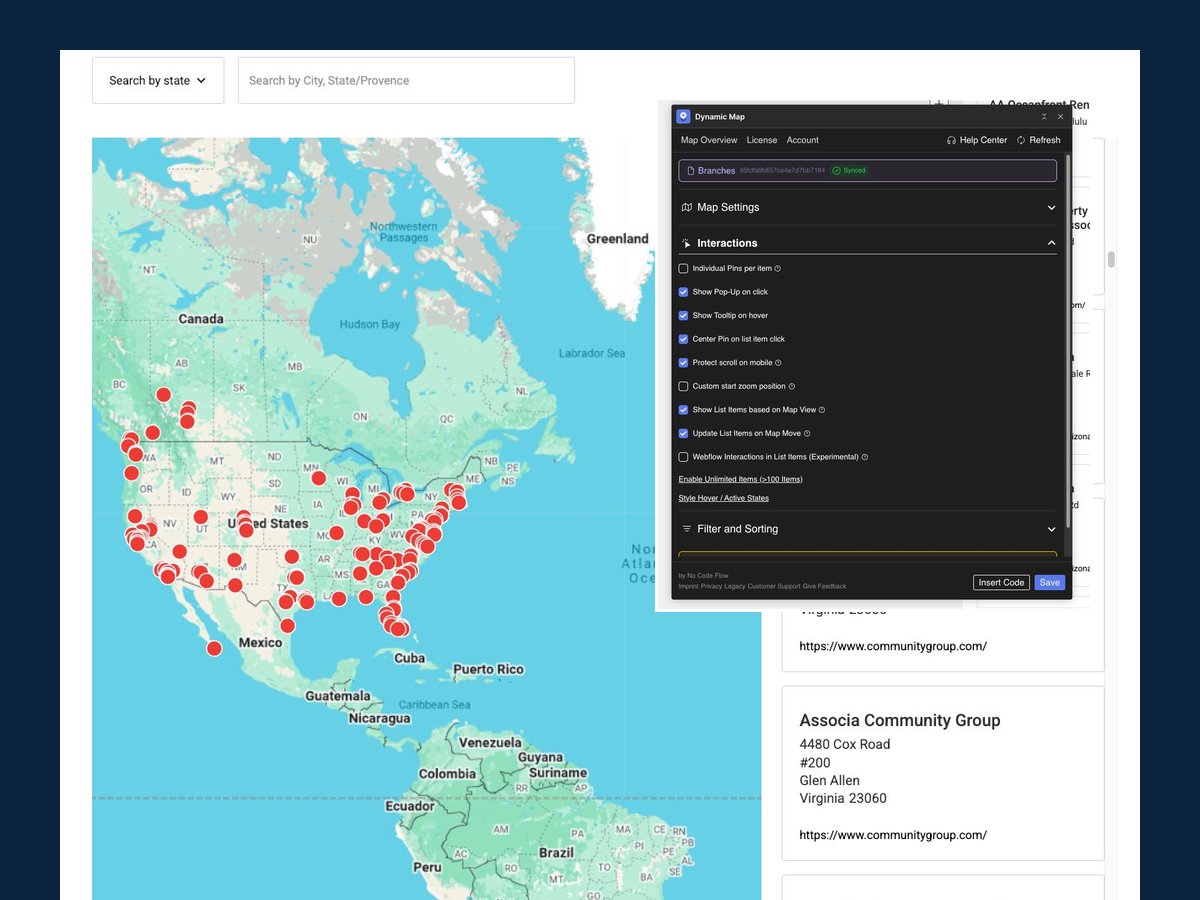Open the info icon for Update List Items on Map Move

coord(806,433)
